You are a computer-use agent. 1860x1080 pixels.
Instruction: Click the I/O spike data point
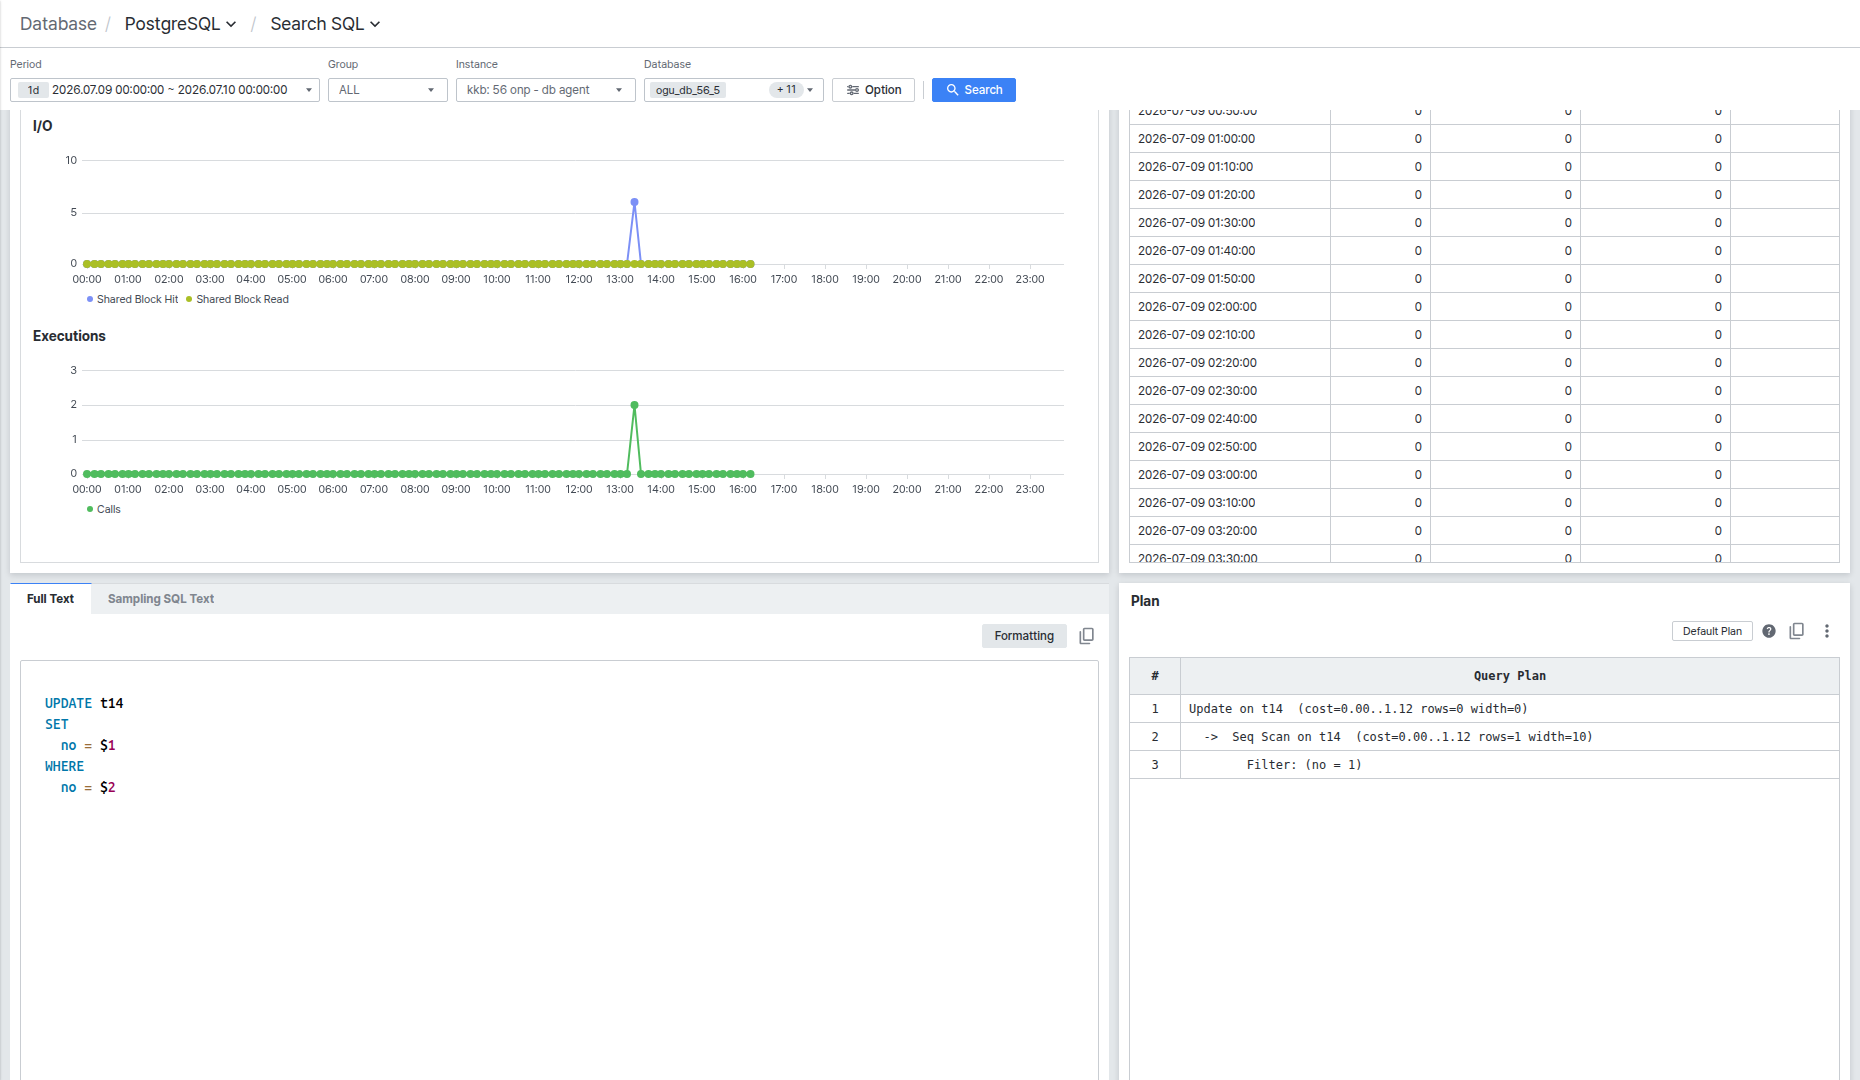634,202
